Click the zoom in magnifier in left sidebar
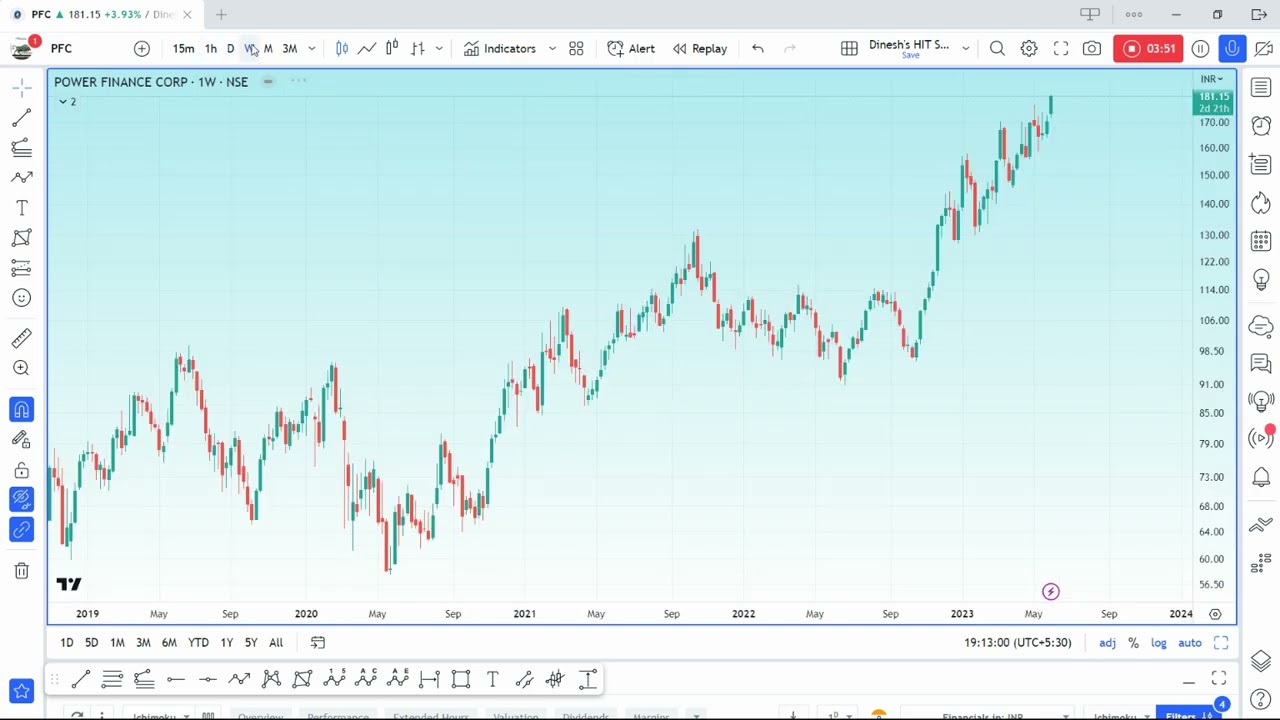 pyautogui.click(x=21, y=368)
